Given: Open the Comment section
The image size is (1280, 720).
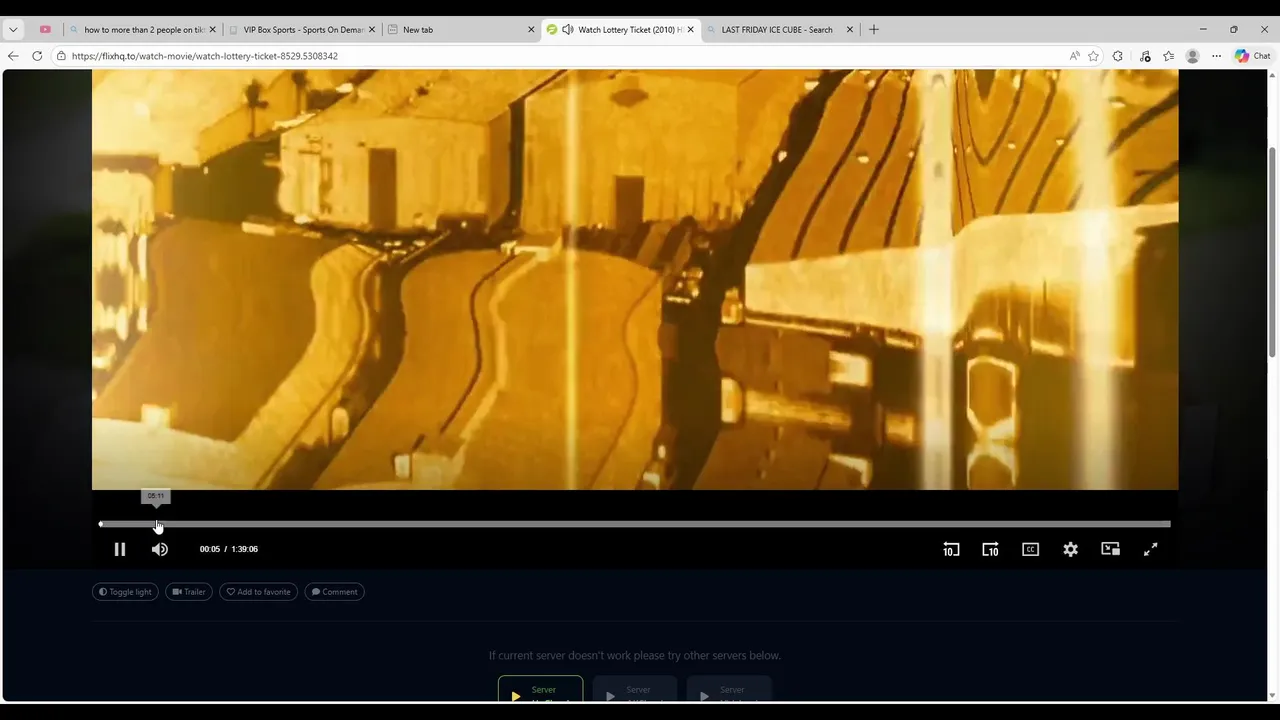Looking at the screenshot, I should pos(334,592).
